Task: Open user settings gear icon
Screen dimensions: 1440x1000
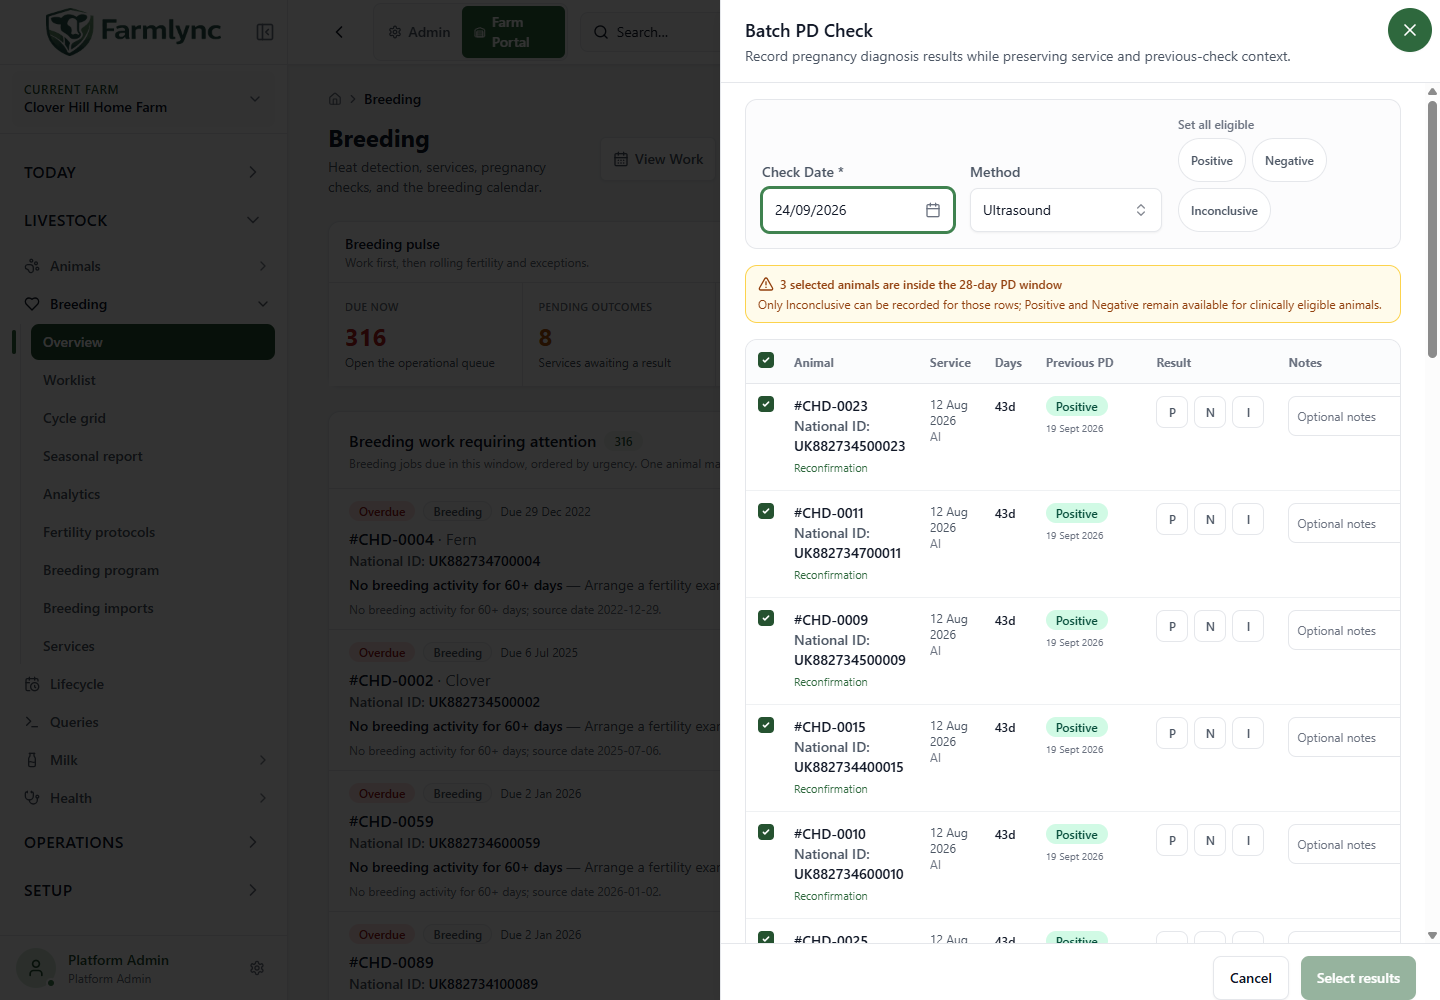Action: [x=257, y=968]
